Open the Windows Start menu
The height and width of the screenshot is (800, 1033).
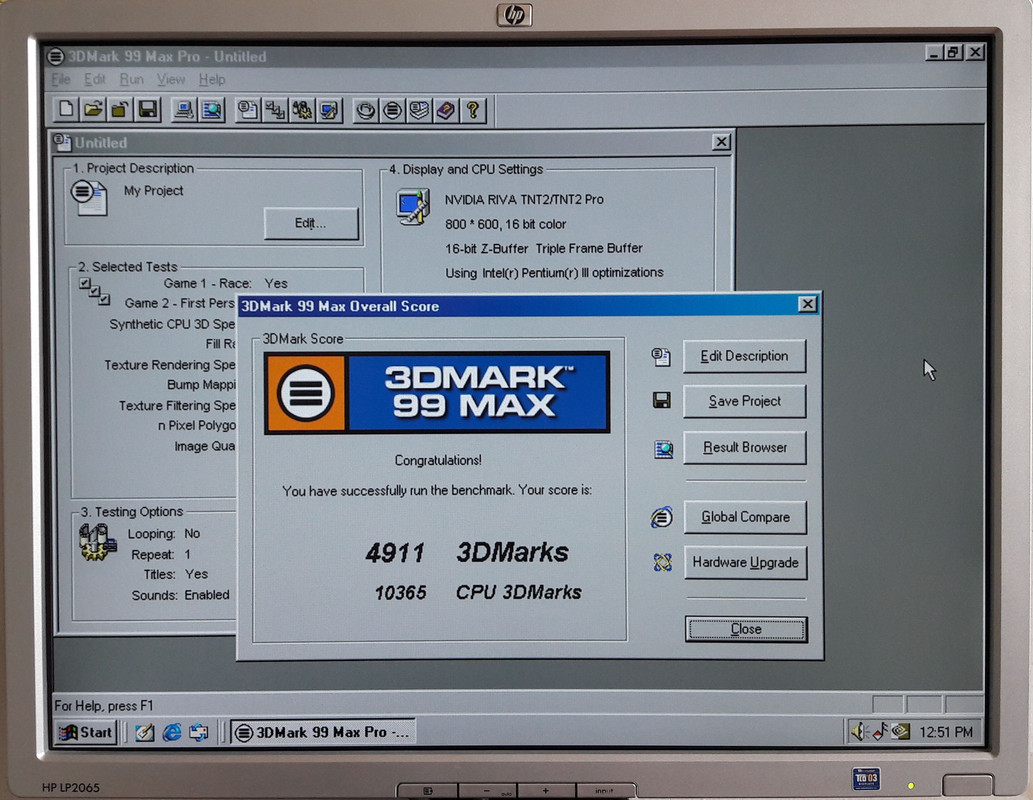pos(86,732)
